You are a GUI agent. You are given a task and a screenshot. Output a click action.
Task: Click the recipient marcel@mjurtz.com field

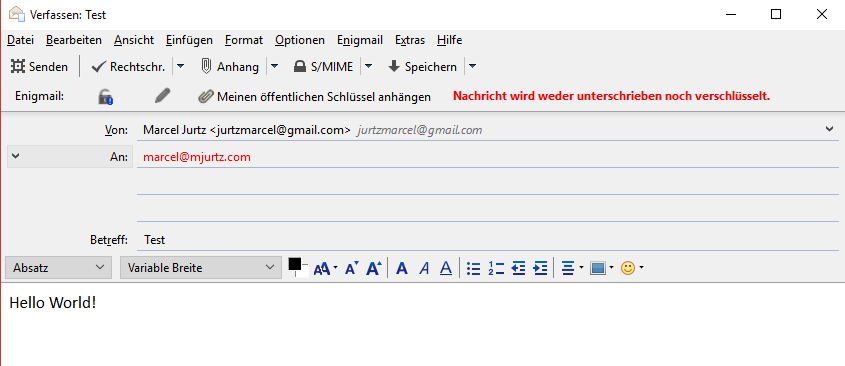point(488,157)
